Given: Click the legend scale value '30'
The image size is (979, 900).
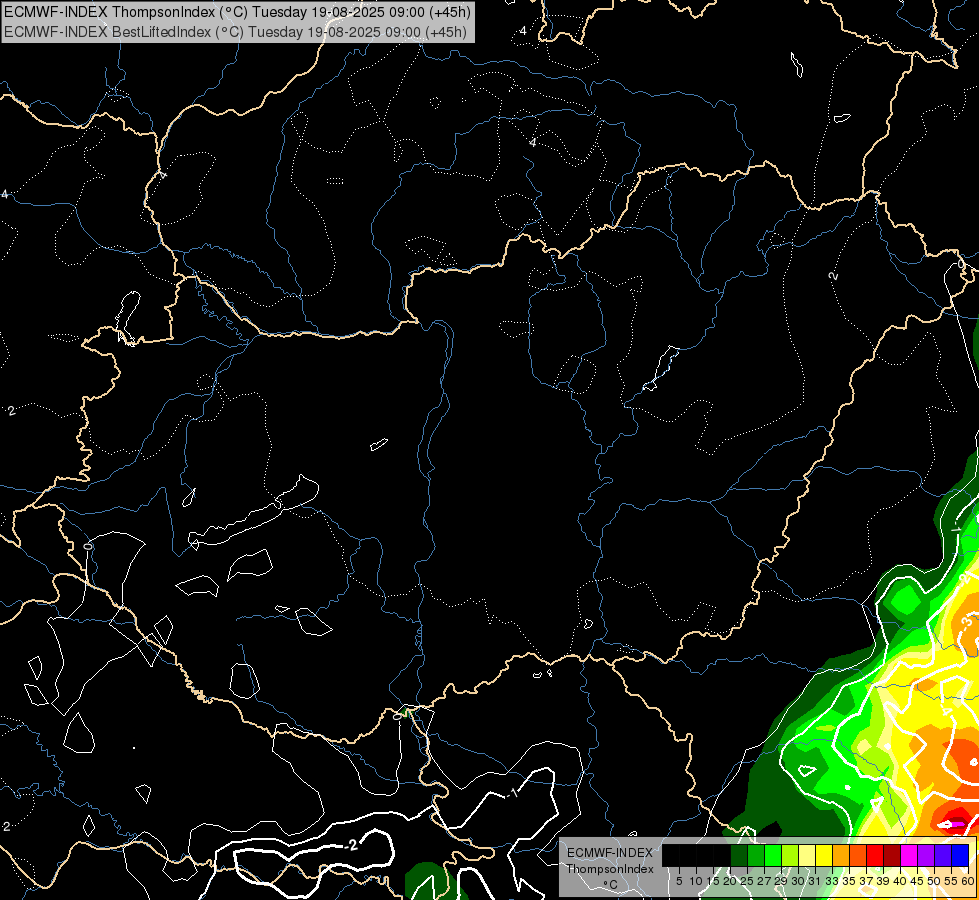Looking at the screenshot, I should coord(799,881).
